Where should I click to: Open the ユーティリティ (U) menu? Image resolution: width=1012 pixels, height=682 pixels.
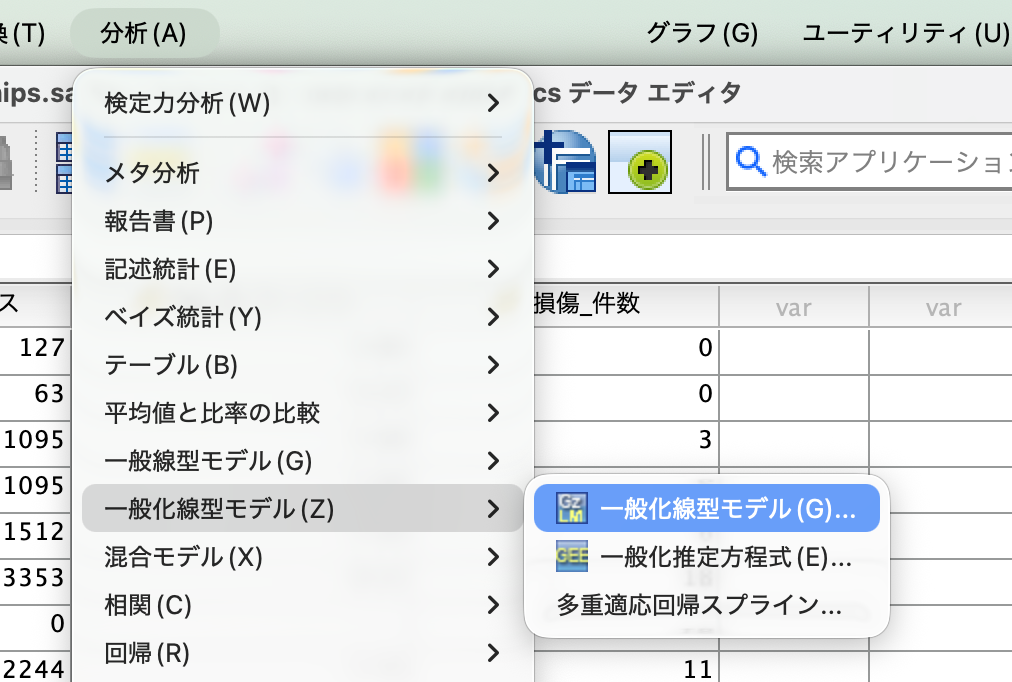pos(906,33)
